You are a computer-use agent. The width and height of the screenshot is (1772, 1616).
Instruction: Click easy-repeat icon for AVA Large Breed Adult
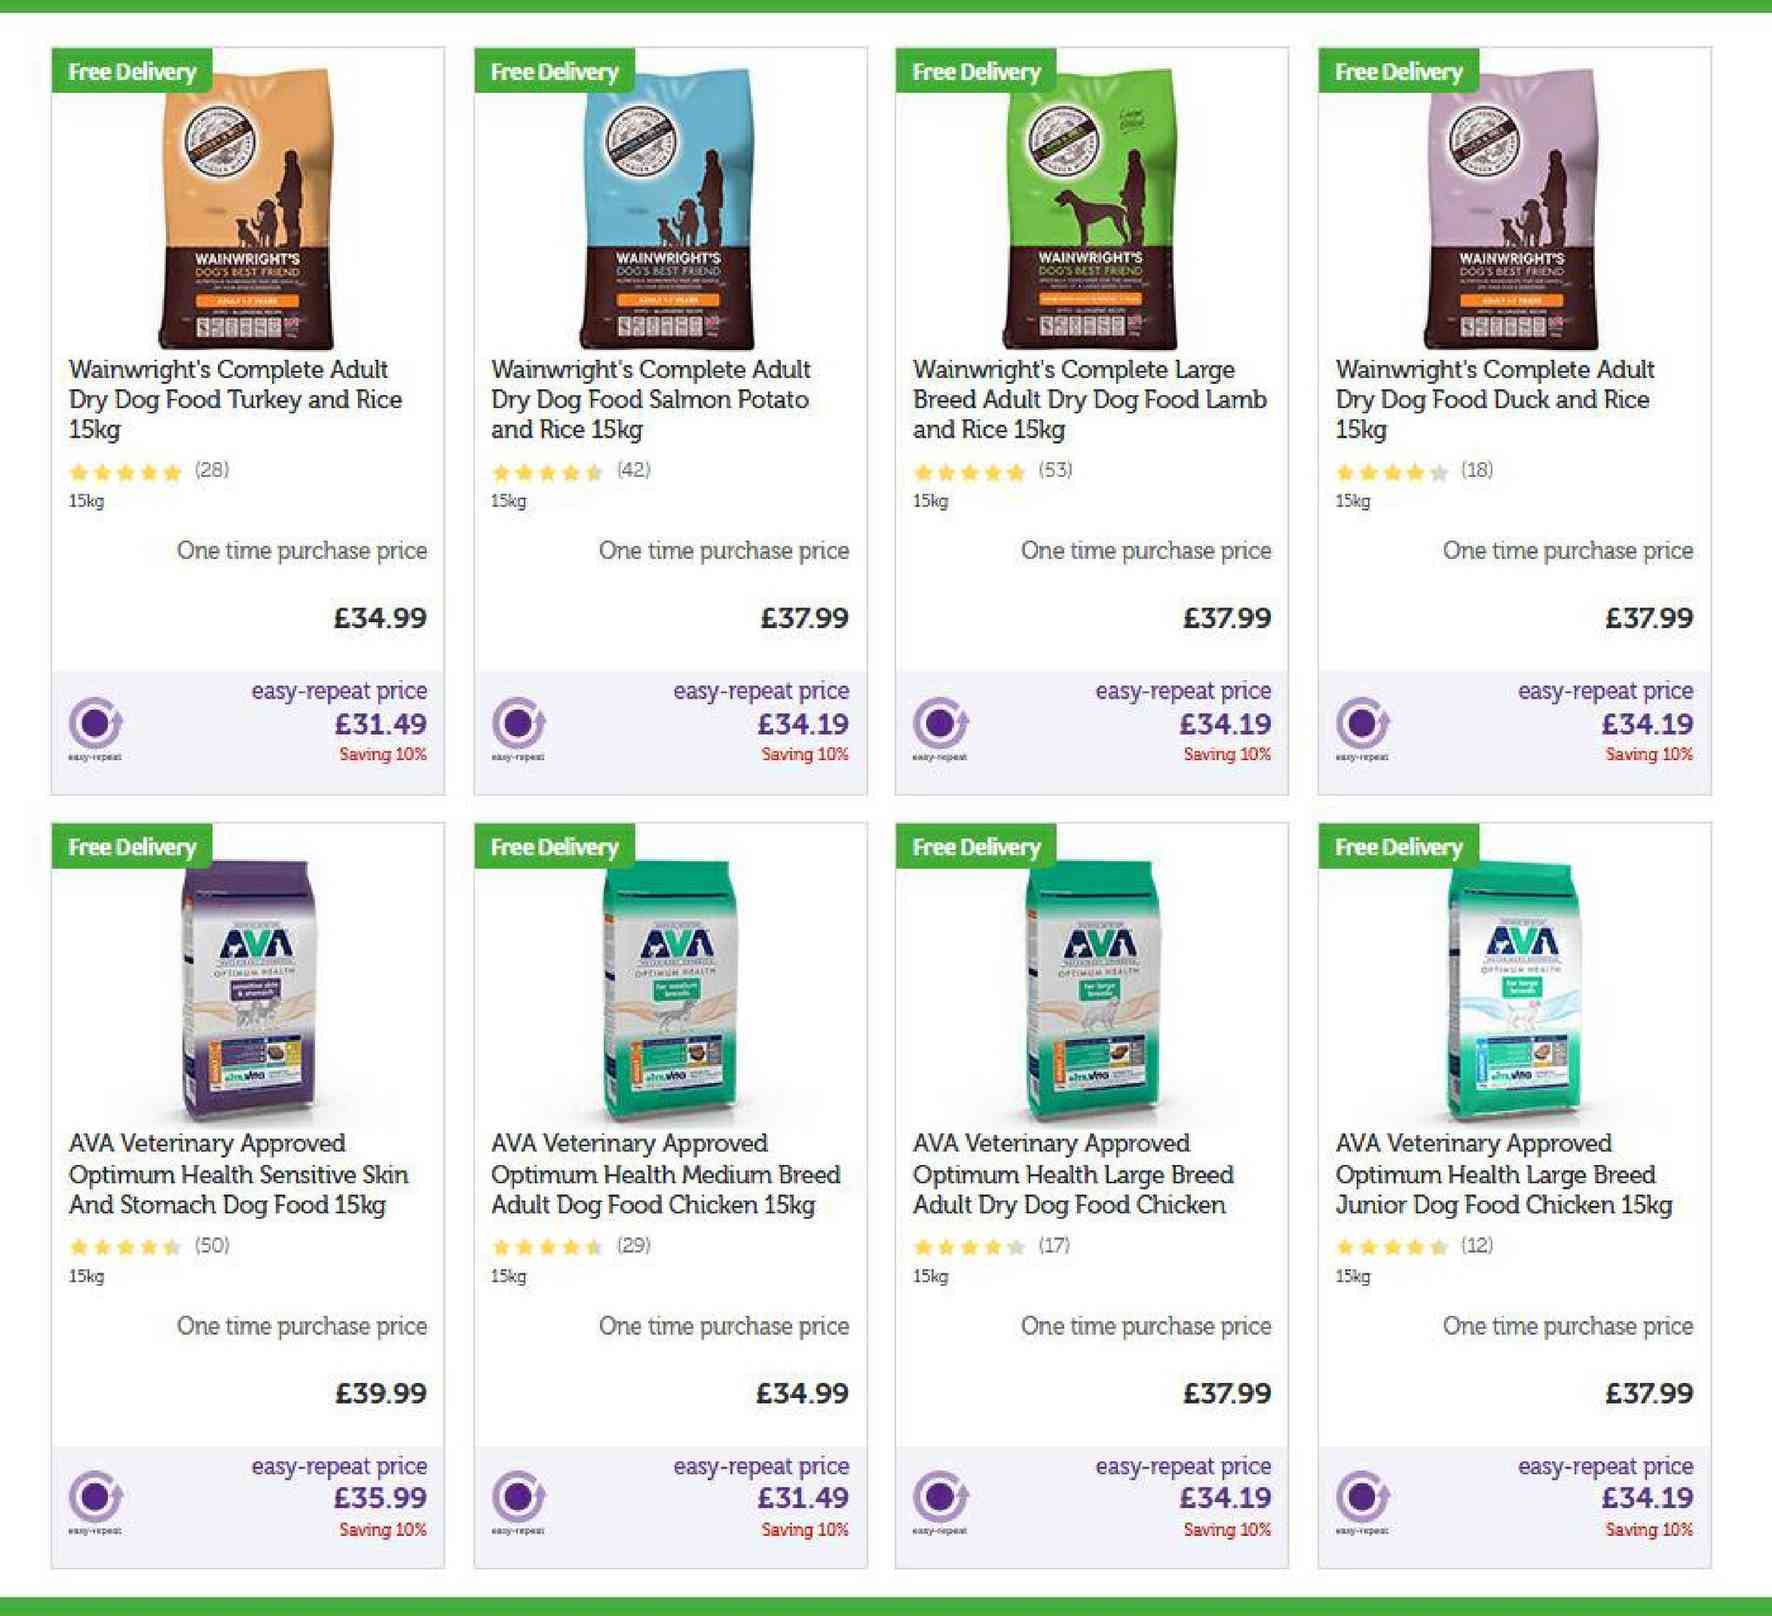pos(940,1498)
